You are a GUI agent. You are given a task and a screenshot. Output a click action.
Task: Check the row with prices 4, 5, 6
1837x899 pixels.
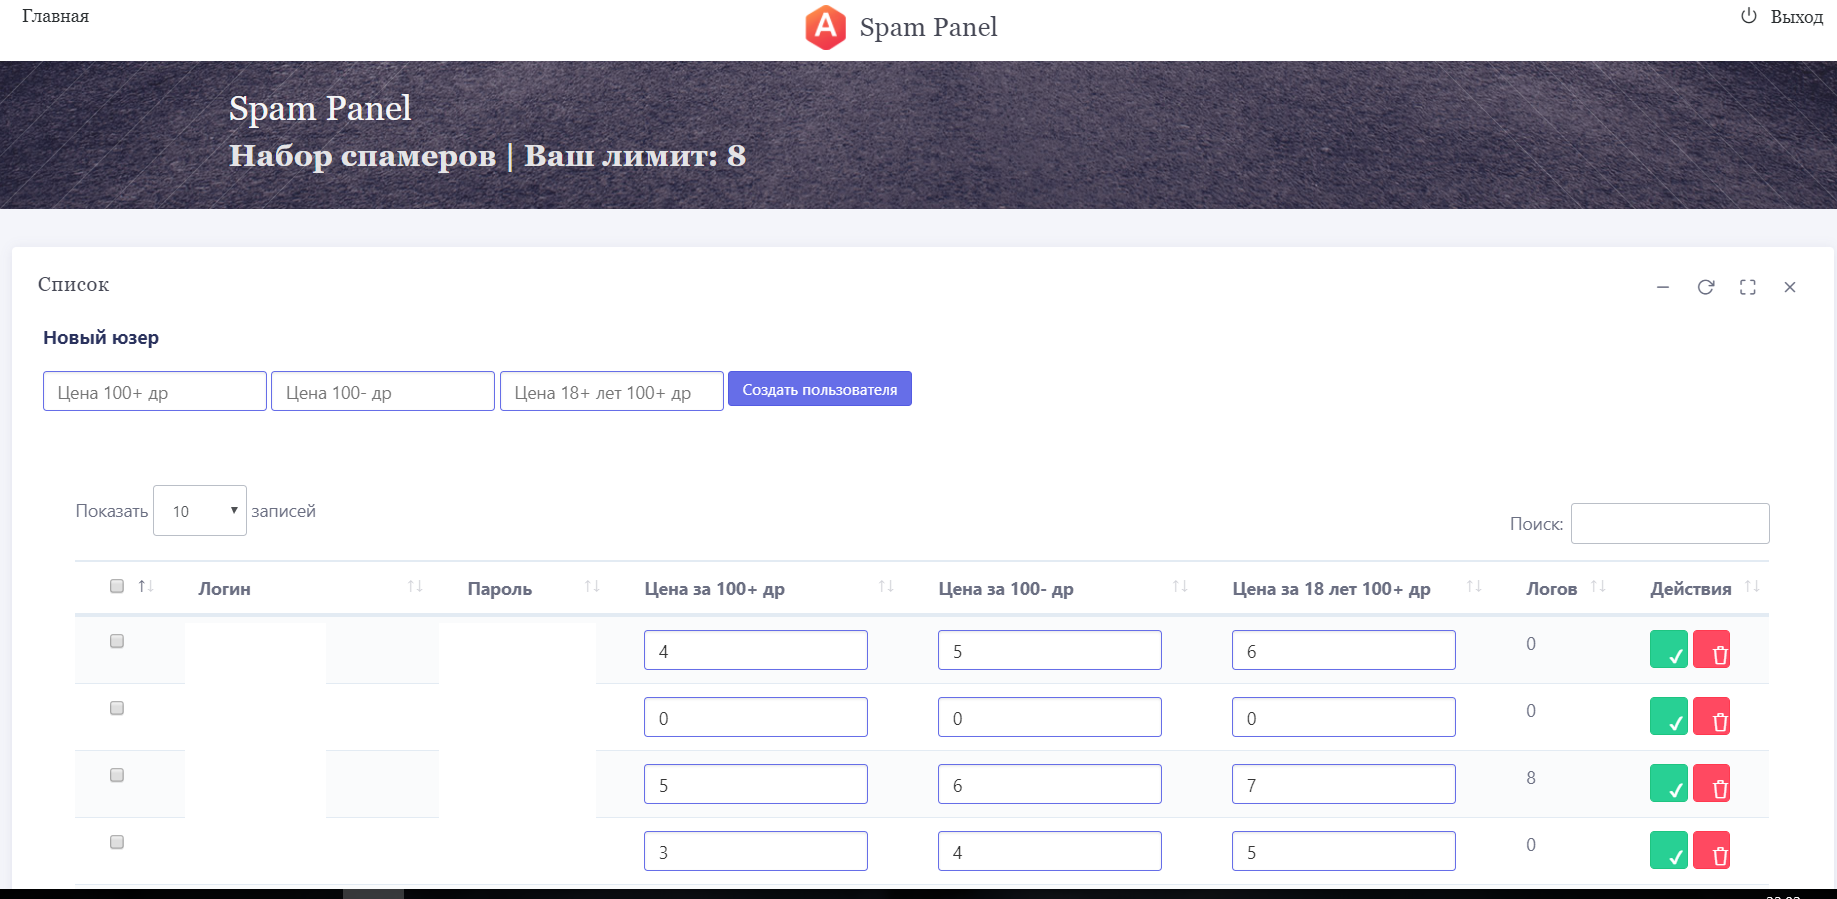tap(117, 641)
